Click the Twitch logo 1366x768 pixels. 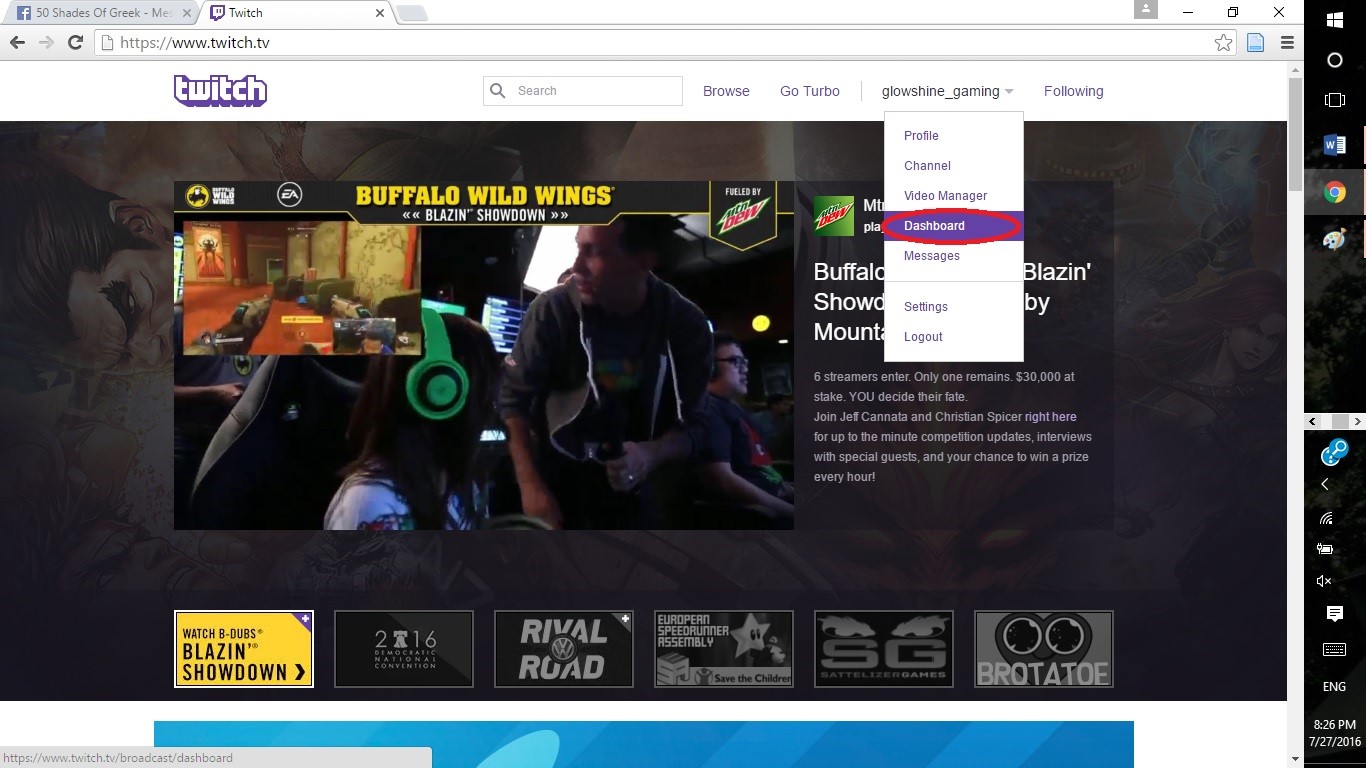[x=220, y=91]
